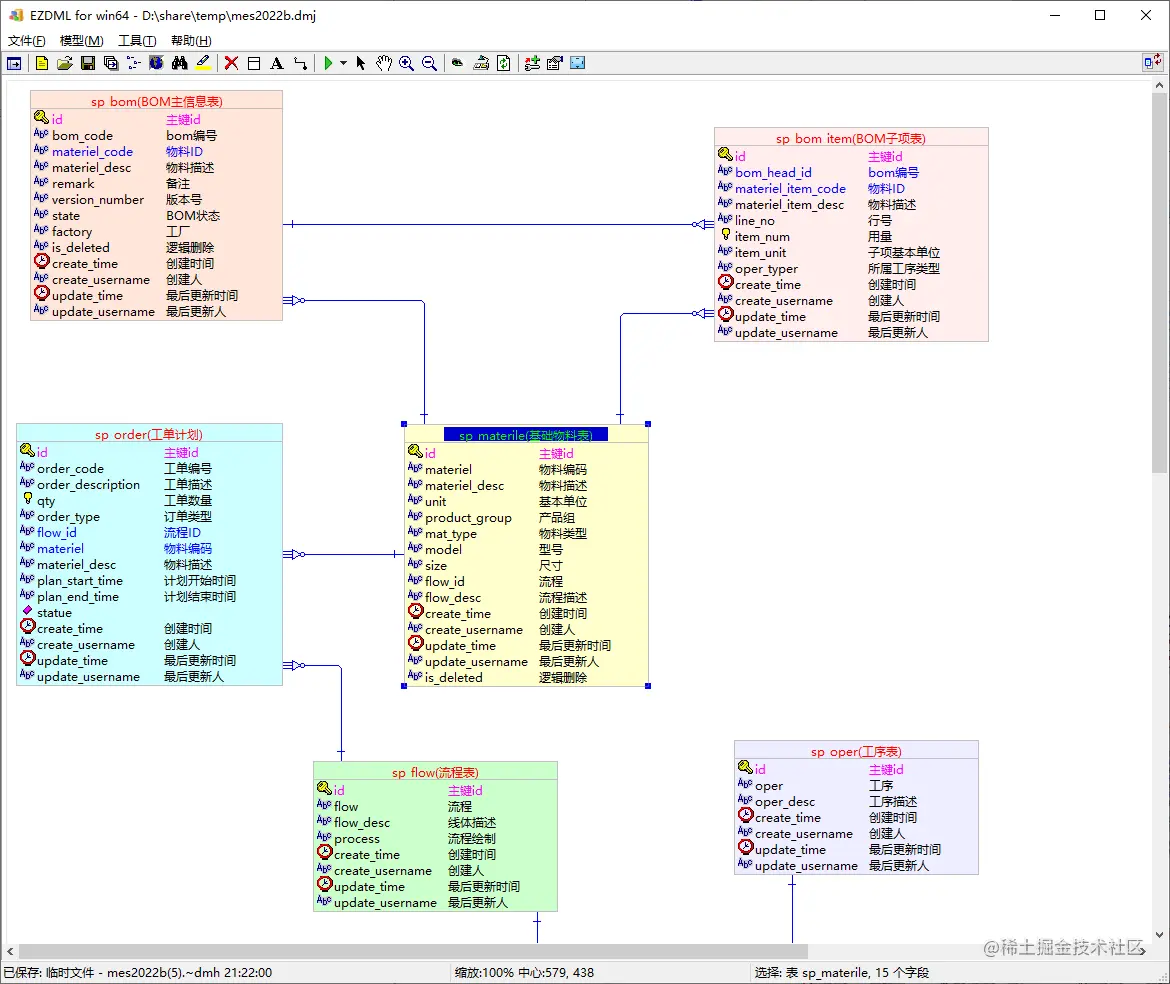The height and width of the screenshot is (984, 1170).
Task: Select the sp_bom table title
Action: (157, 101)
